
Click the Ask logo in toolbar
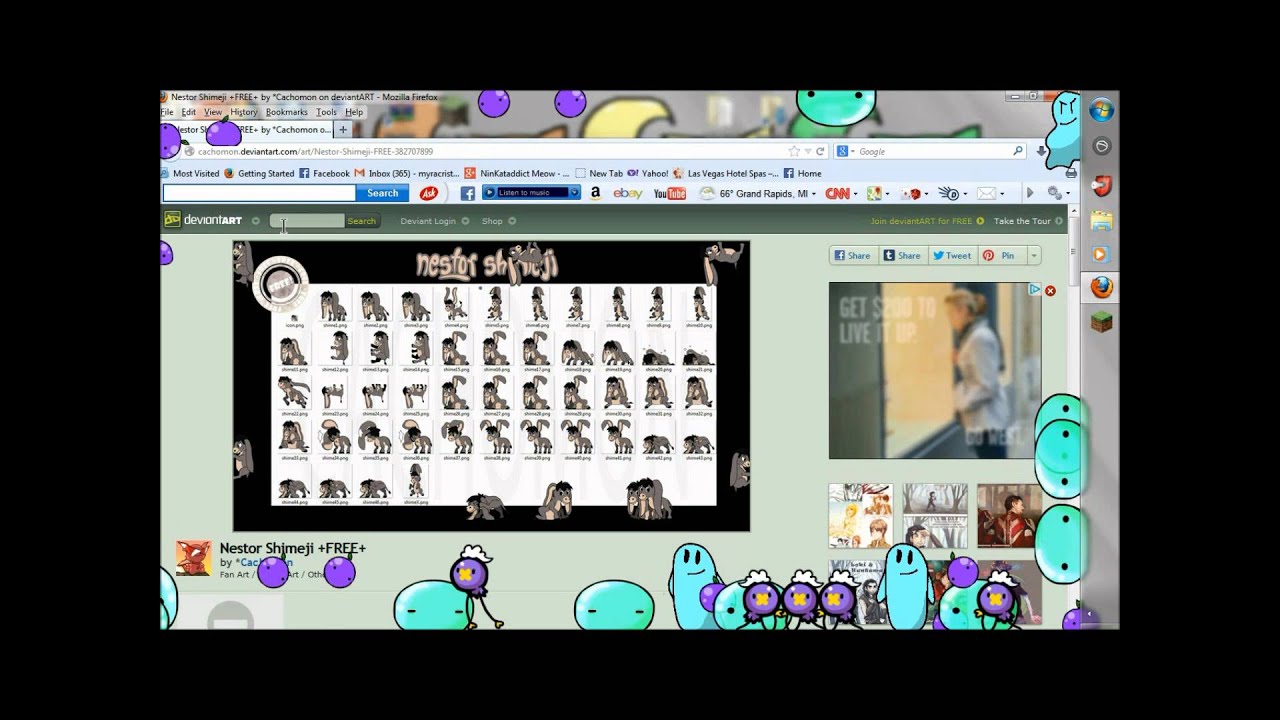(428, 193)
